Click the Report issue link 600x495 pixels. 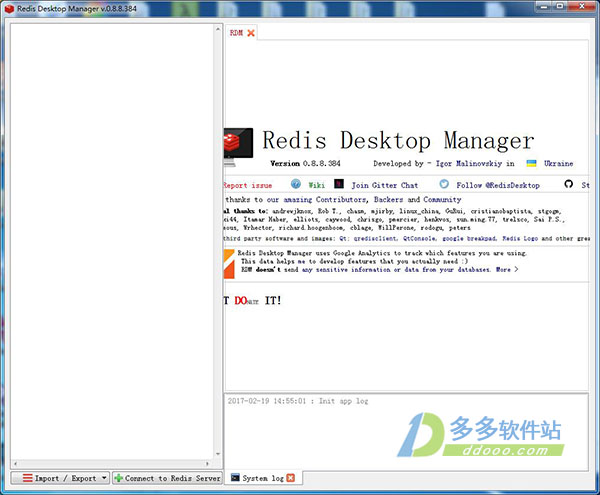(248, 185)
